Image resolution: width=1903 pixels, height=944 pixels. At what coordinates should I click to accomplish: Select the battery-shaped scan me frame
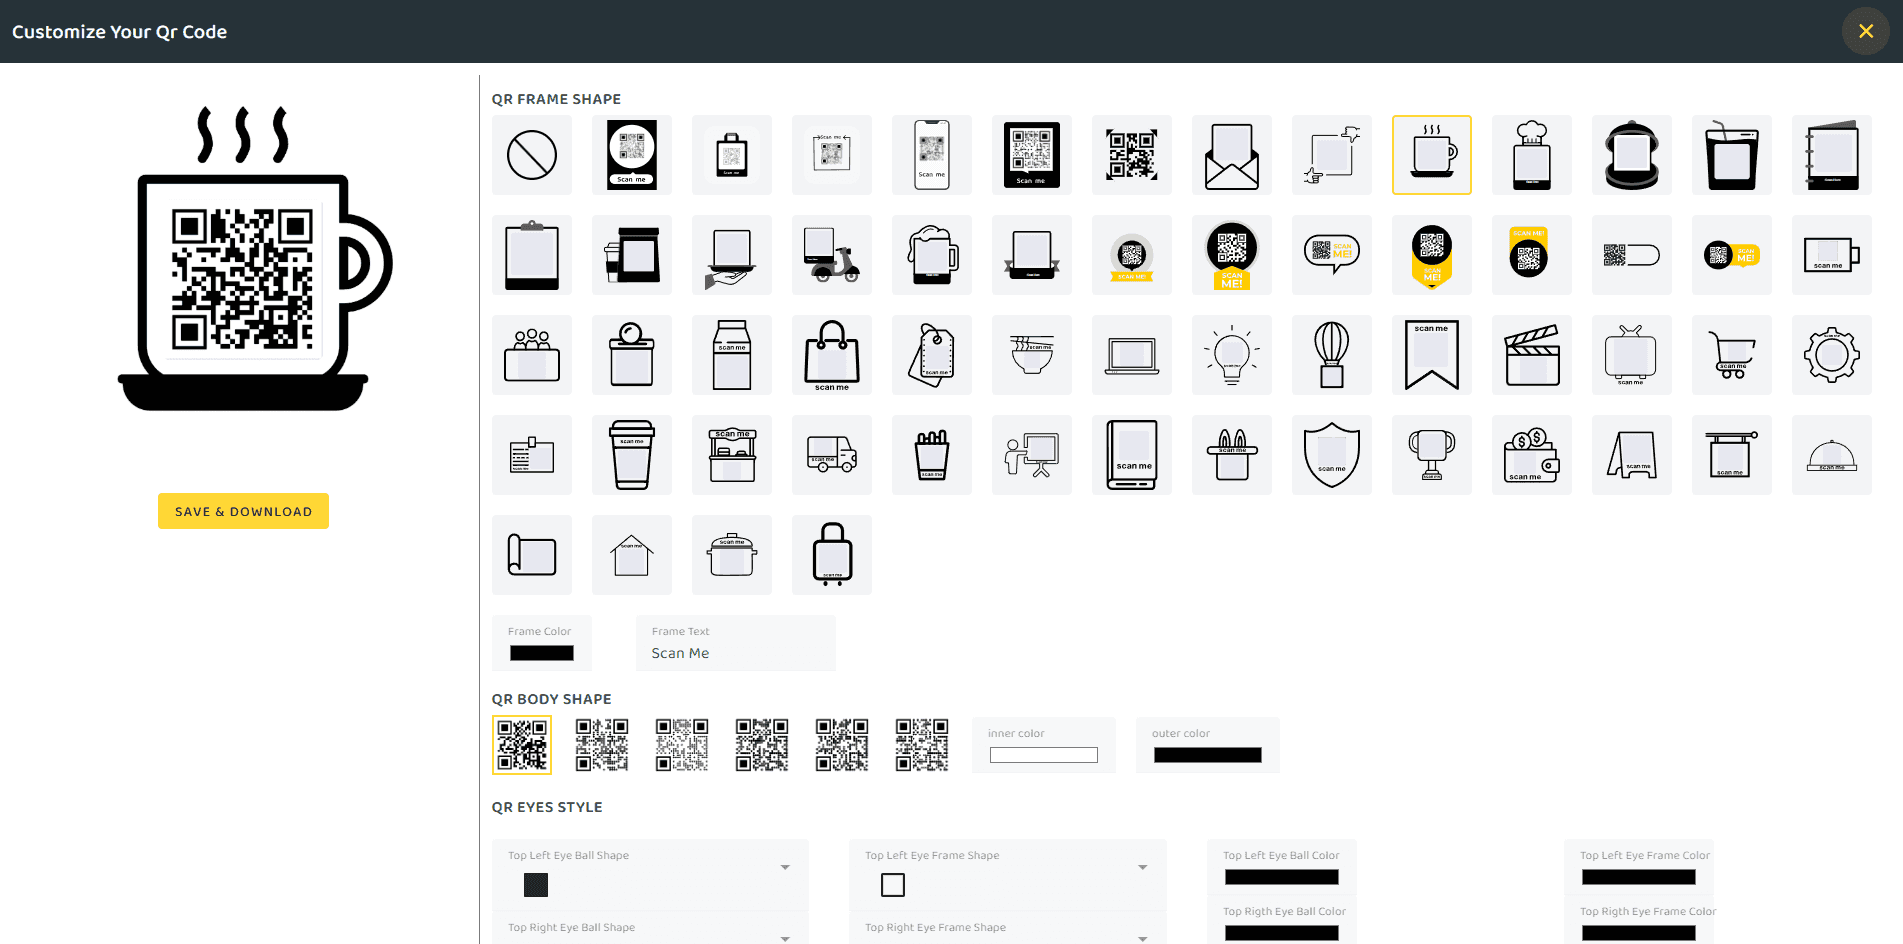(1832, 255)
